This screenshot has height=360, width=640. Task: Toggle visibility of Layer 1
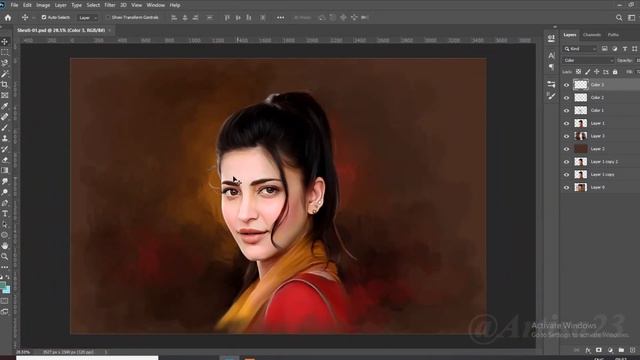coord(567,123)
